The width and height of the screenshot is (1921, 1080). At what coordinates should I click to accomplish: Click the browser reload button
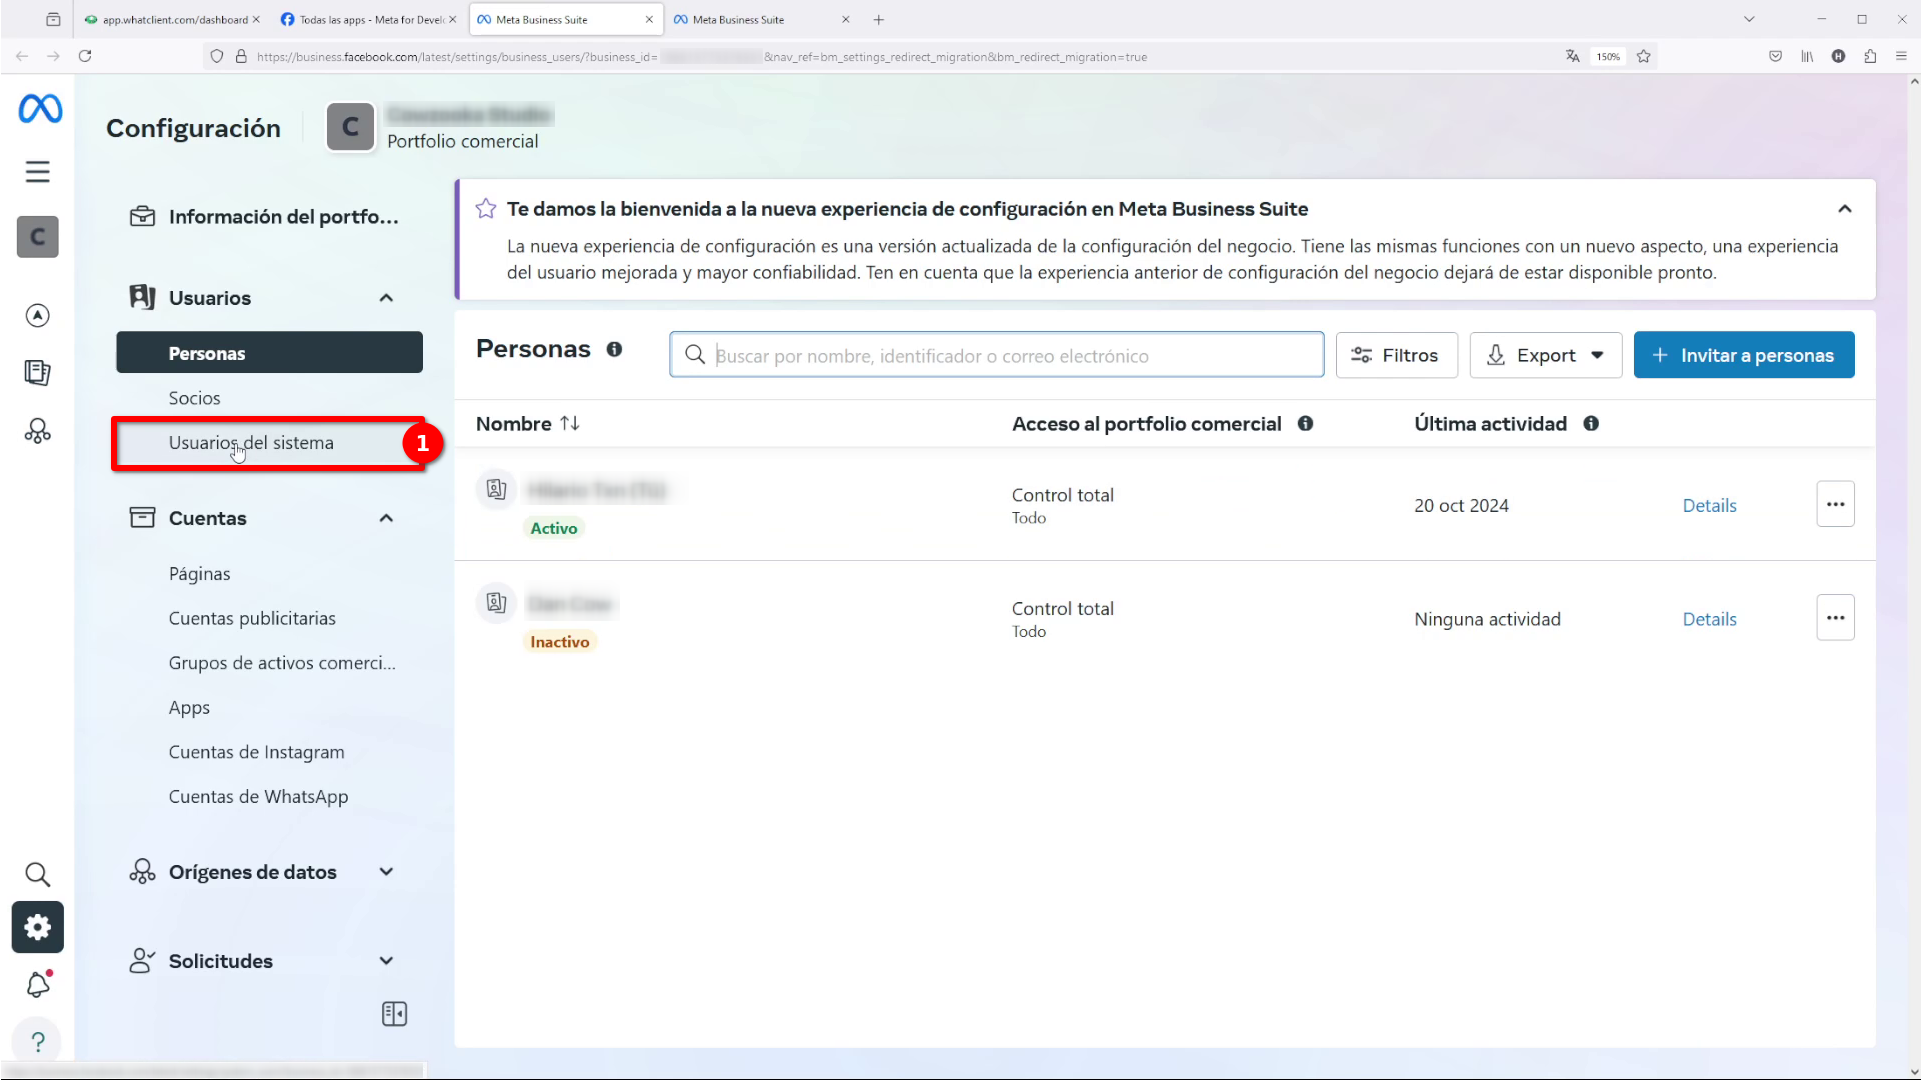point(85,56)
